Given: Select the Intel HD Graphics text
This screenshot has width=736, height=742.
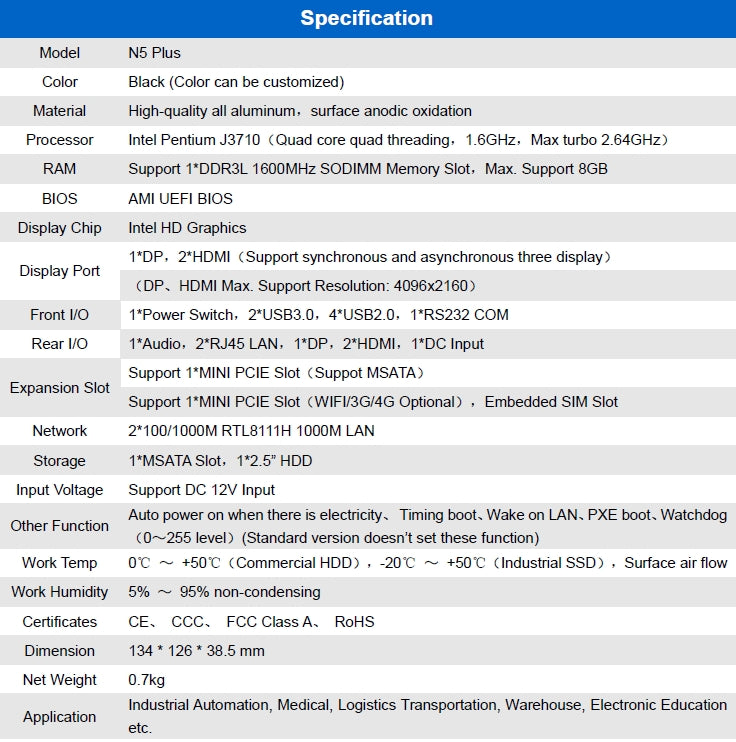Looking at the screenshot, I should point(187,227).
